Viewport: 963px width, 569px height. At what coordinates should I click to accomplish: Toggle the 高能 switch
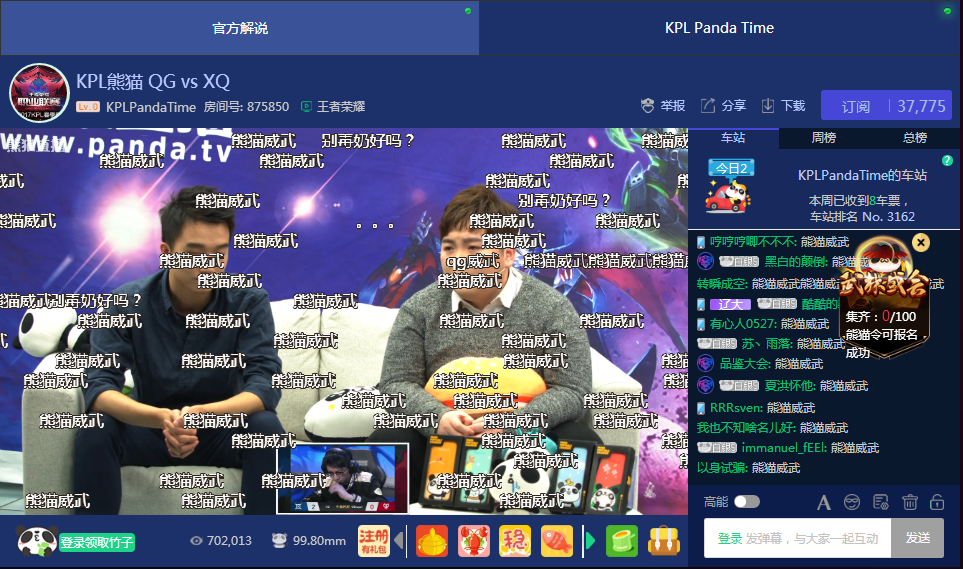click(746, 502)
